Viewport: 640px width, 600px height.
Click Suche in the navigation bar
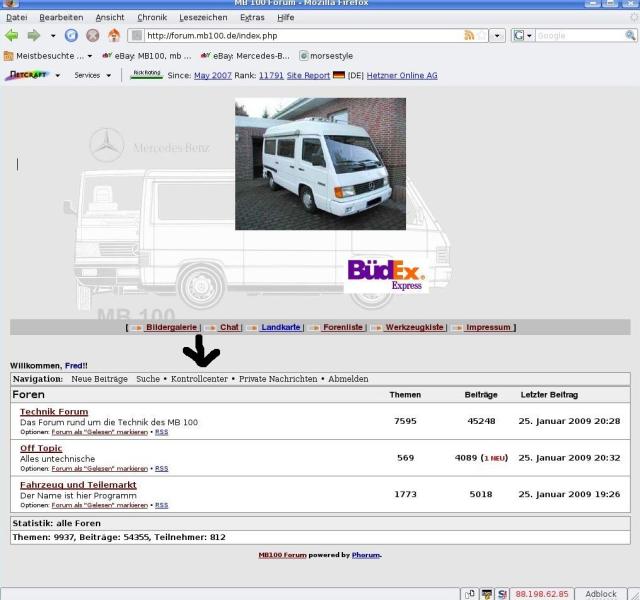(148, 379)
